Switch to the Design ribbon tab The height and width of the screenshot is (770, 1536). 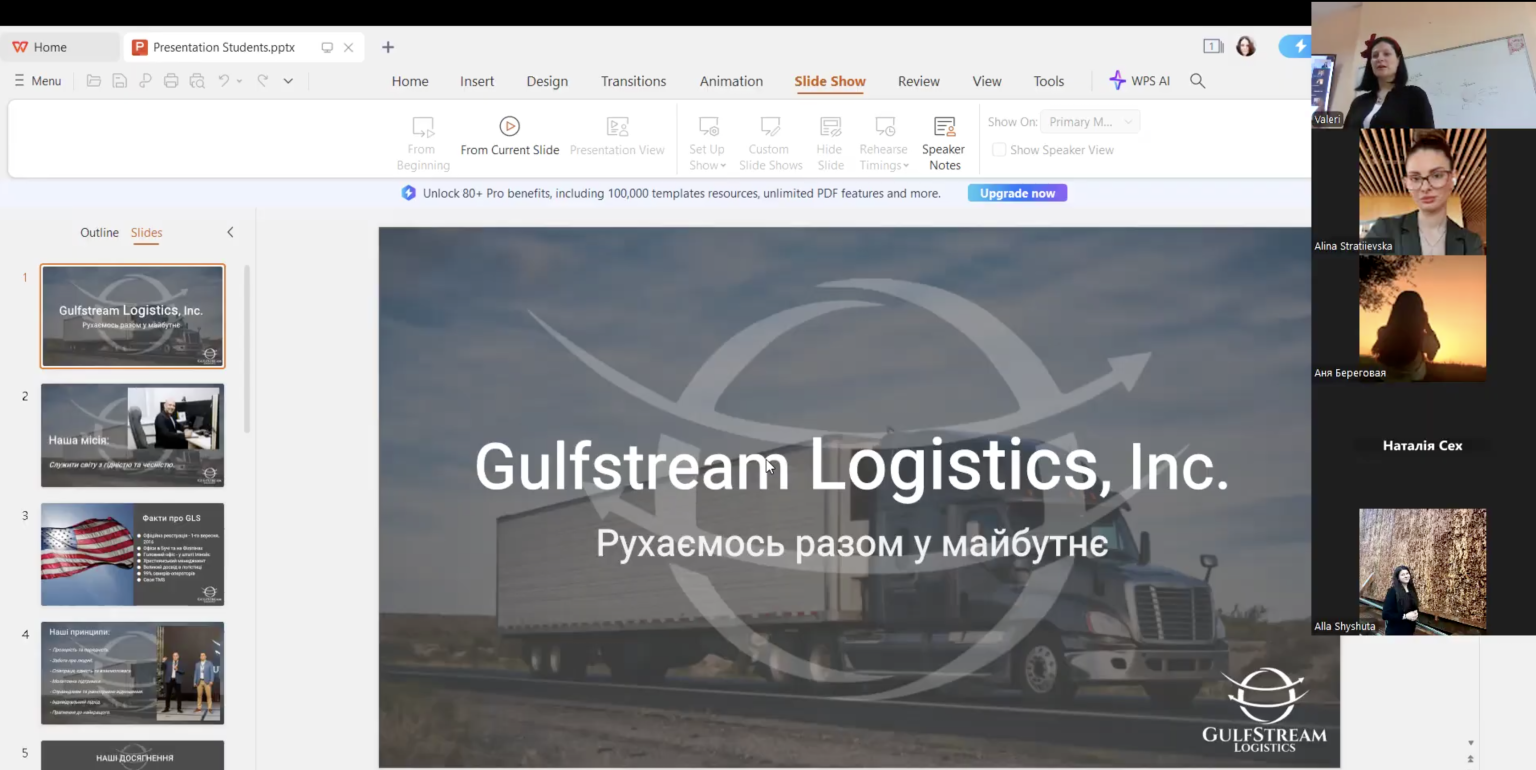(x=547, y=81)
